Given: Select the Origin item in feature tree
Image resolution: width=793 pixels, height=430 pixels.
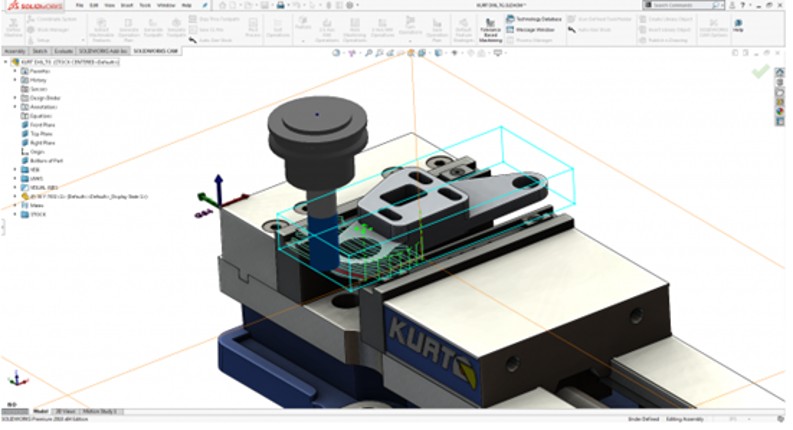Looking at the screenshot, I should tap(36, 151).
